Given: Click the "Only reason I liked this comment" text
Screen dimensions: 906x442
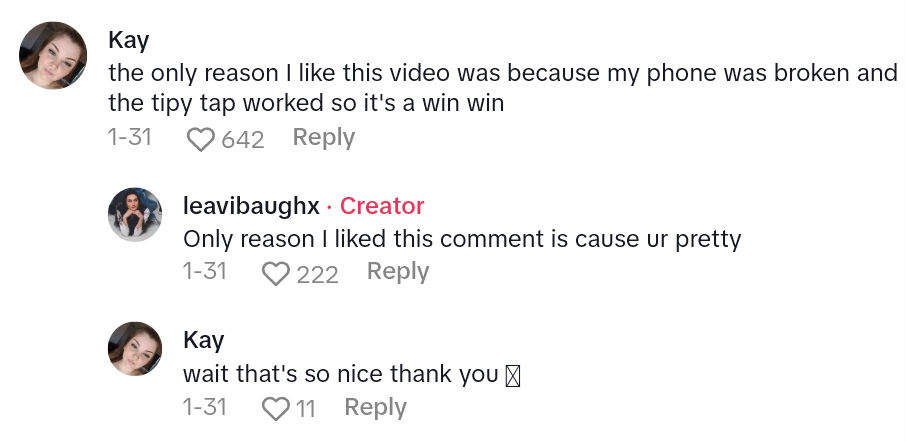Looking at the screenshot, I should [461, 240].
